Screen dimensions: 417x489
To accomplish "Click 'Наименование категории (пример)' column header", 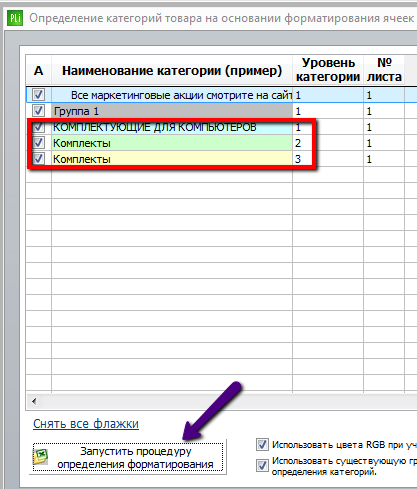I will coord(172,70).
